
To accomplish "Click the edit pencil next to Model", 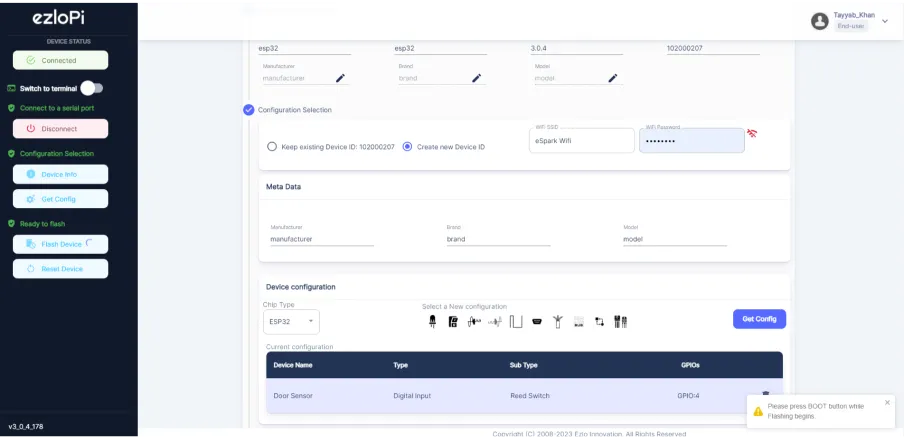I will (613, 78).
